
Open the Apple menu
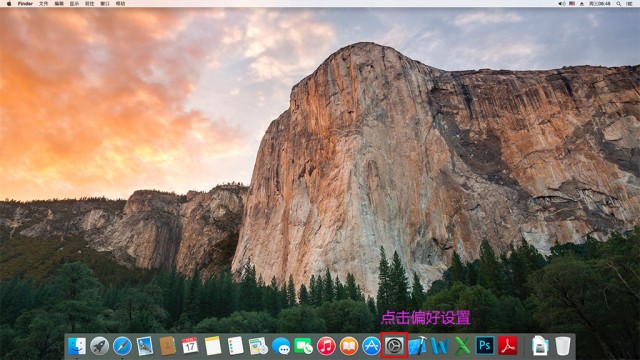[9, 3]
